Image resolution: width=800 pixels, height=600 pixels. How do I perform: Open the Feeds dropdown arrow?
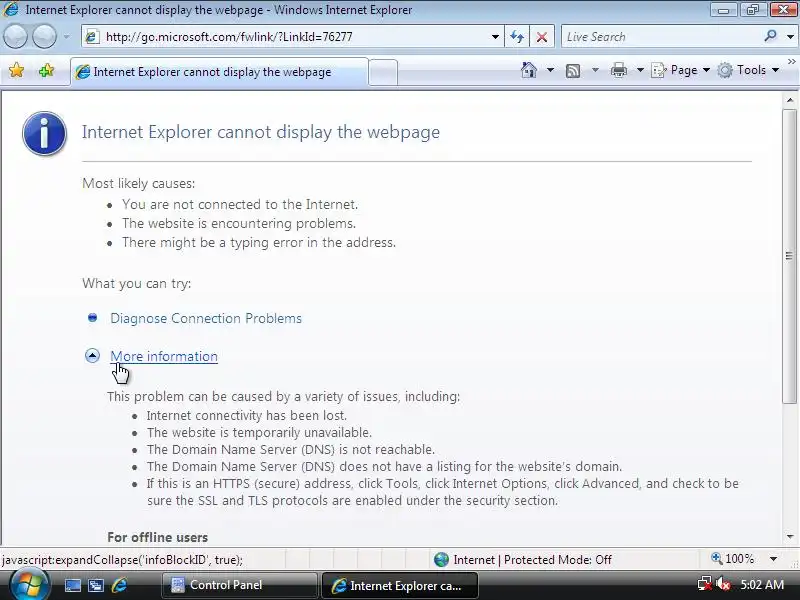(x=595, y=70)
